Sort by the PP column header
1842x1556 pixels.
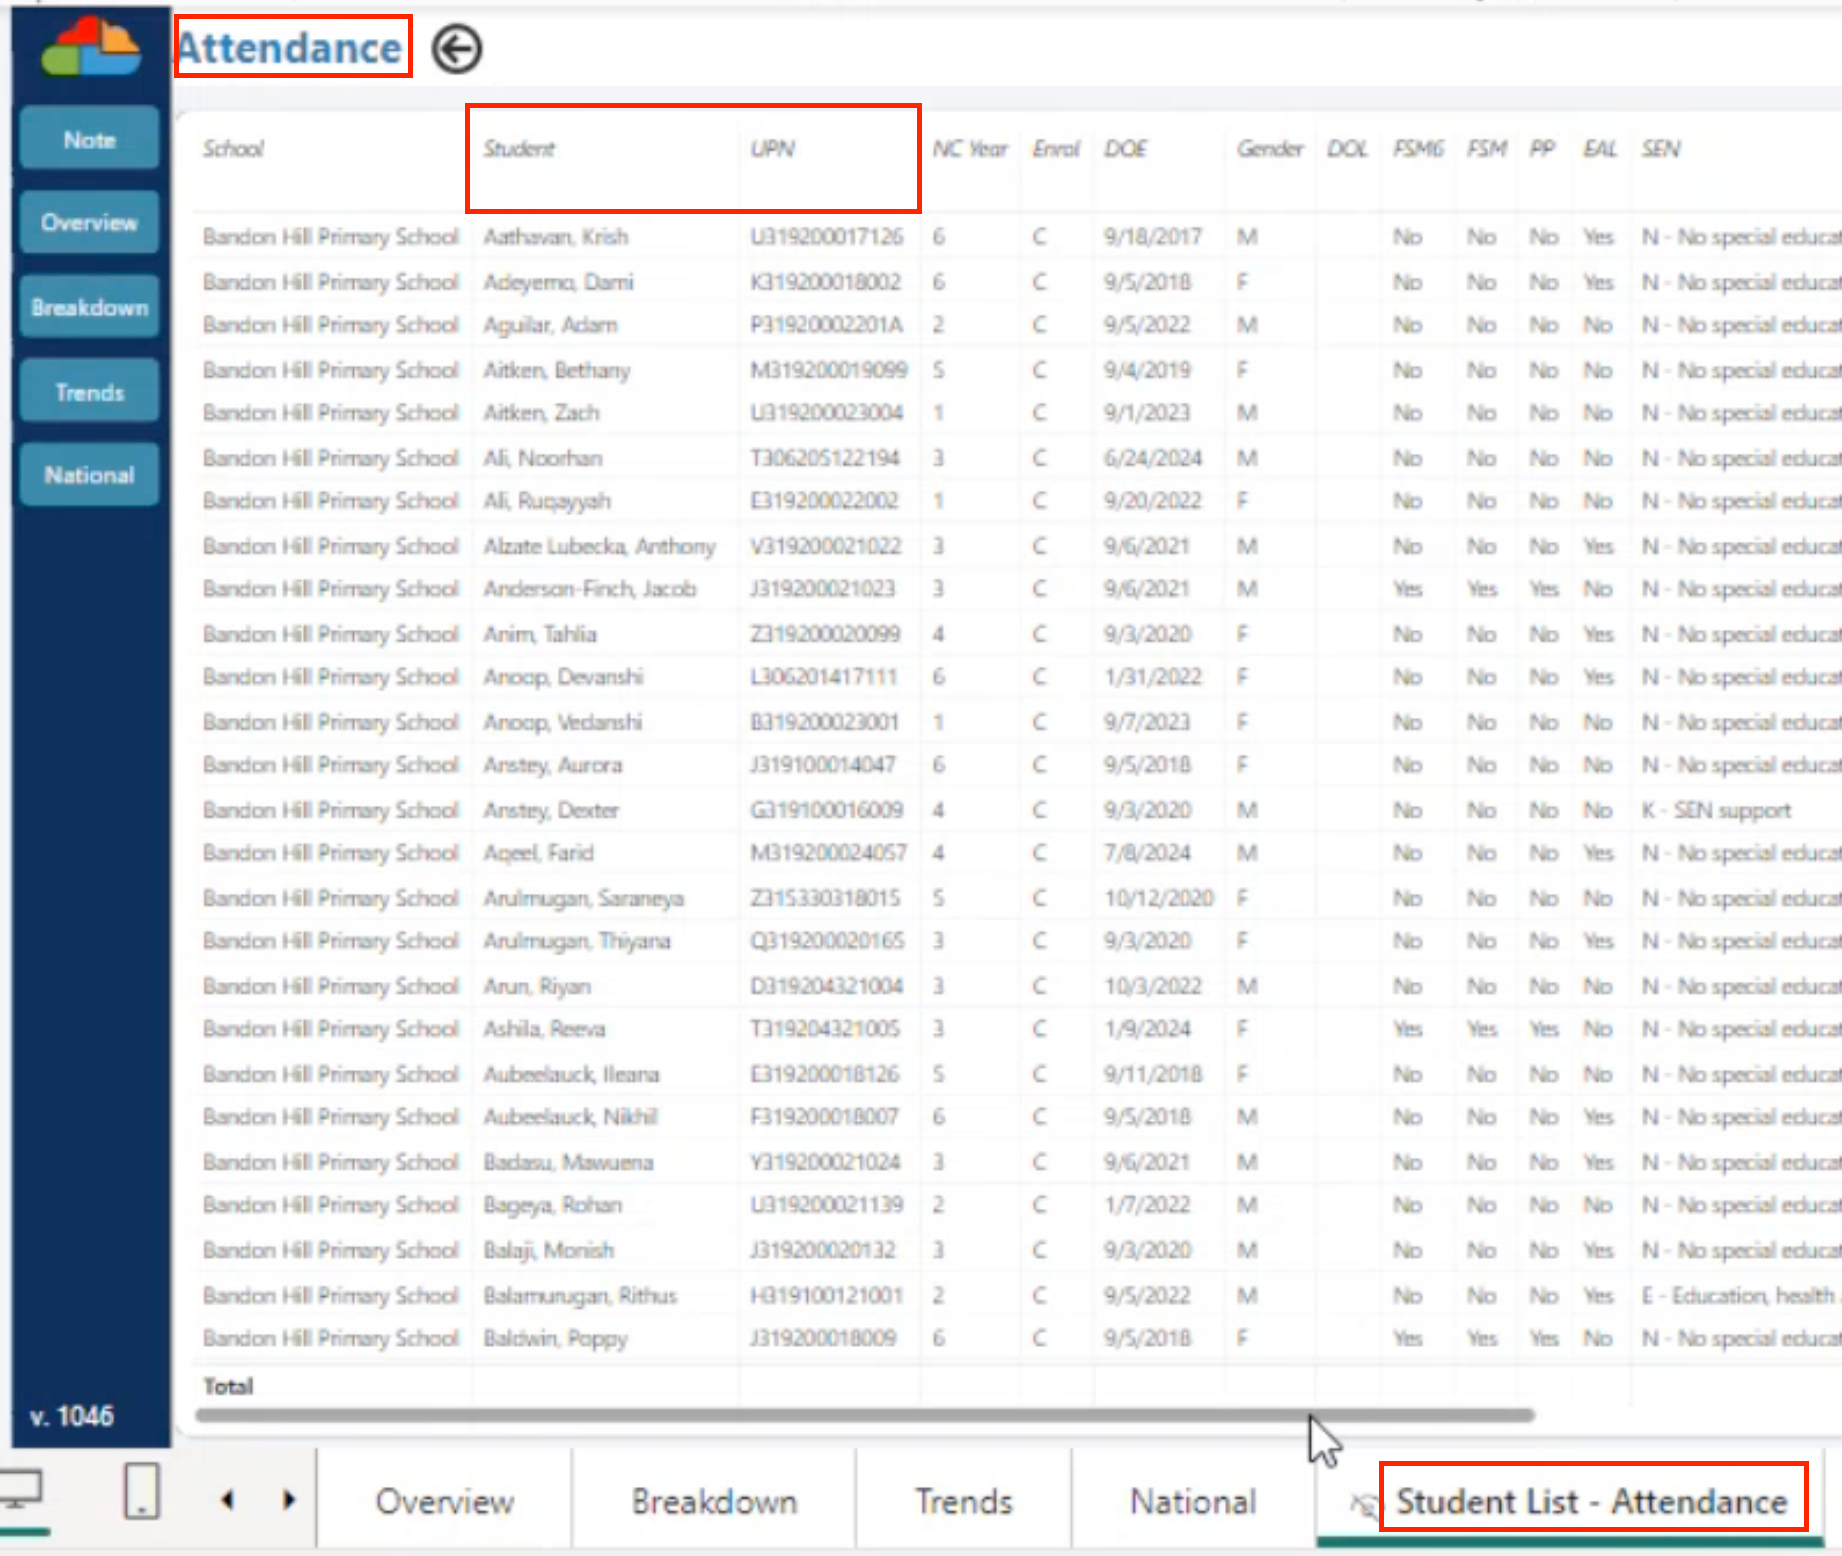(1542, 149)
